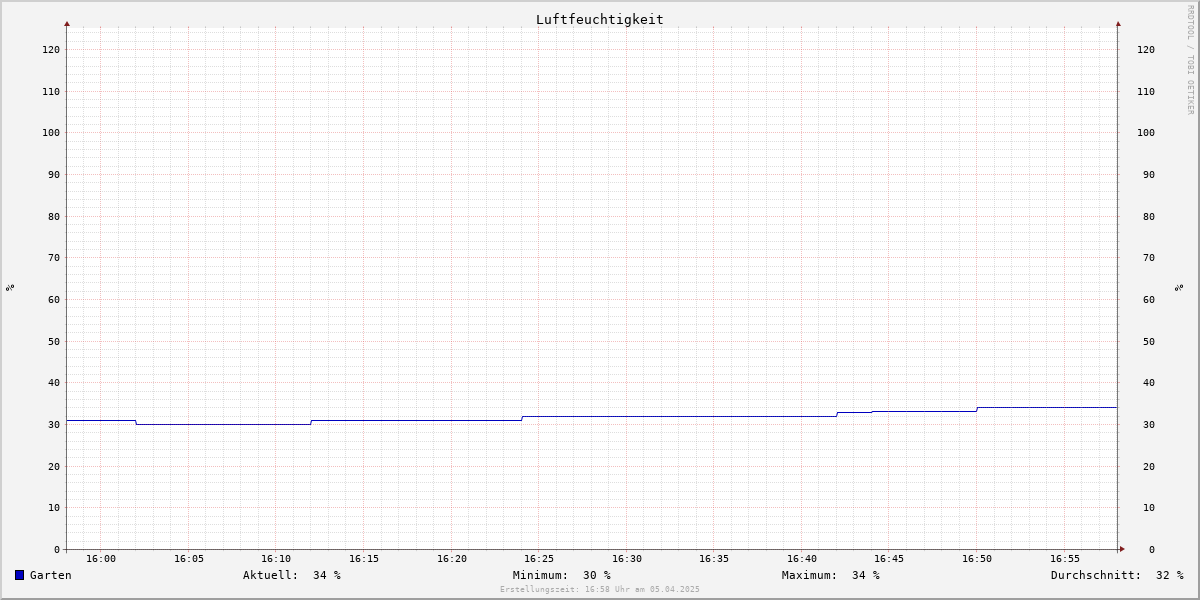The height and width of the screenshot is (600, 1200).
Task: Click the 16:05 time axis label
Action: (x=189, y=559)
